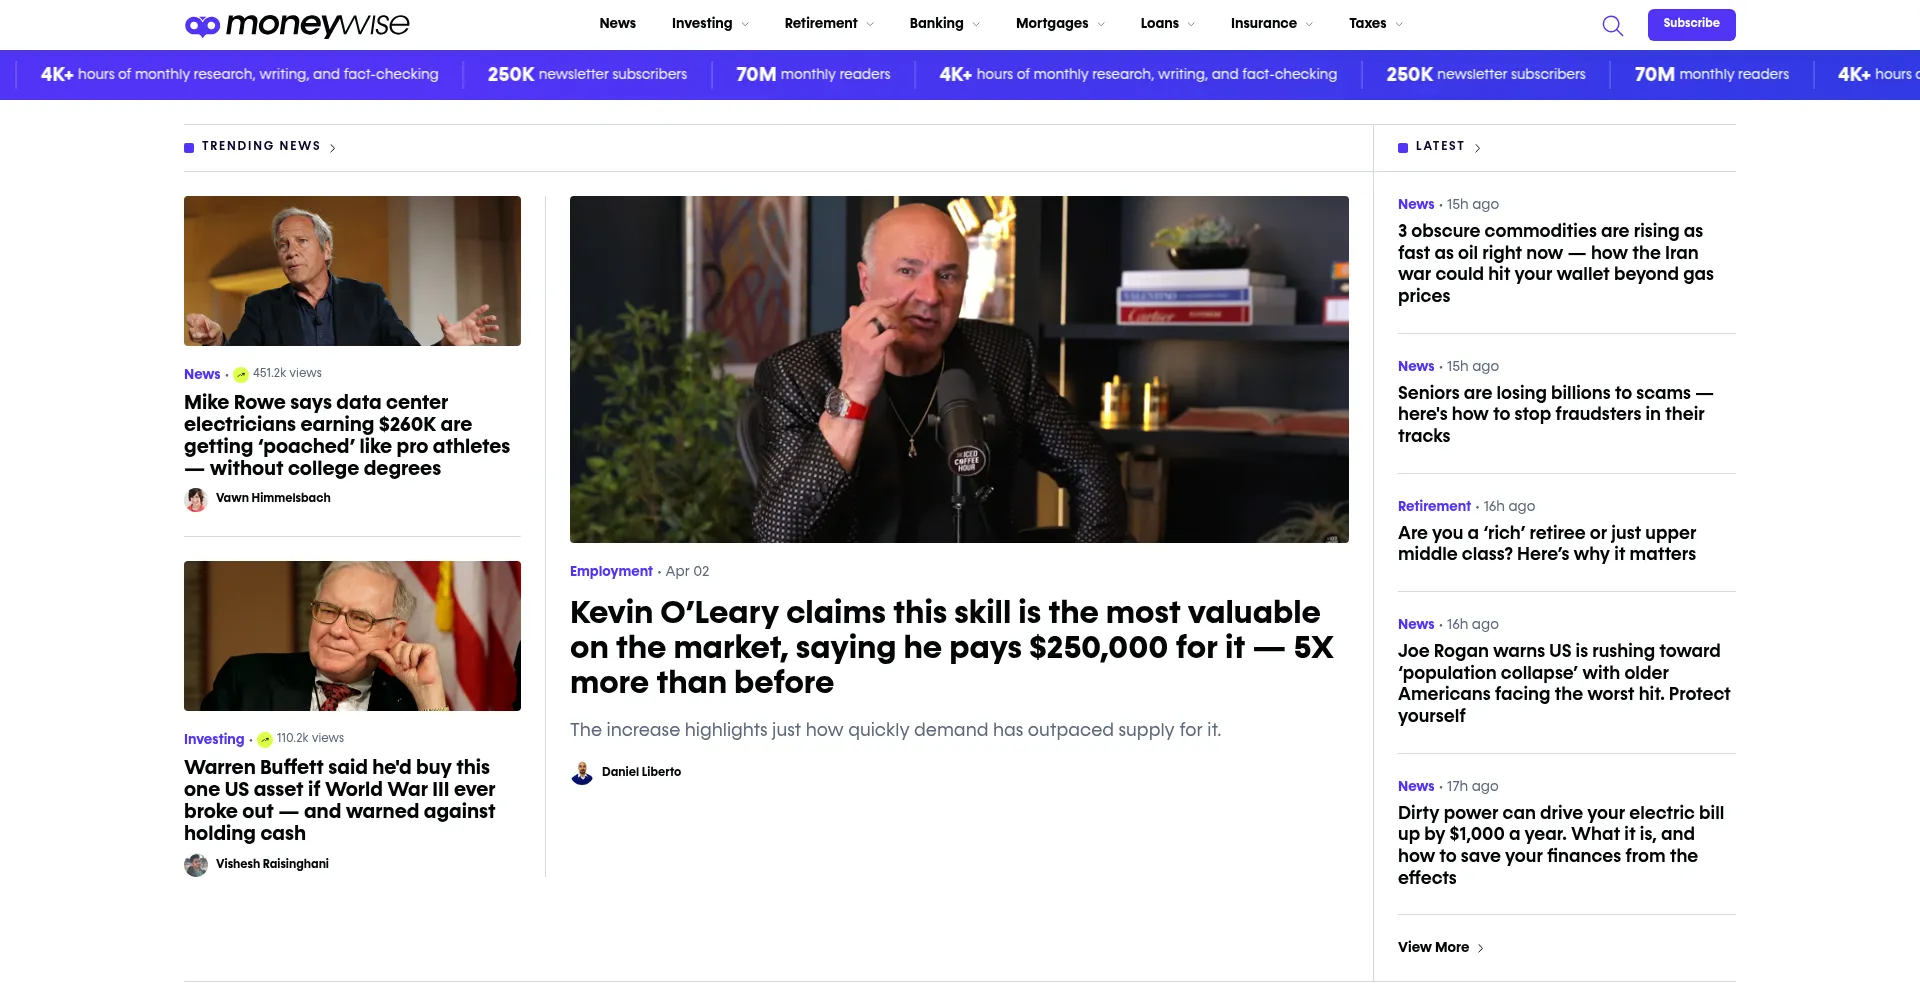Click the 451.2k views count
Viewport: 1920px width, 993px height.
point(287,373)
